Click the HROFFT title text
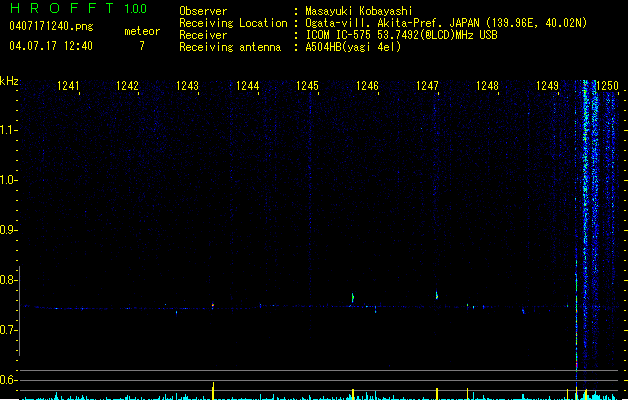The image size is (629, 400). pyautogui.click(x=62, y=8)
